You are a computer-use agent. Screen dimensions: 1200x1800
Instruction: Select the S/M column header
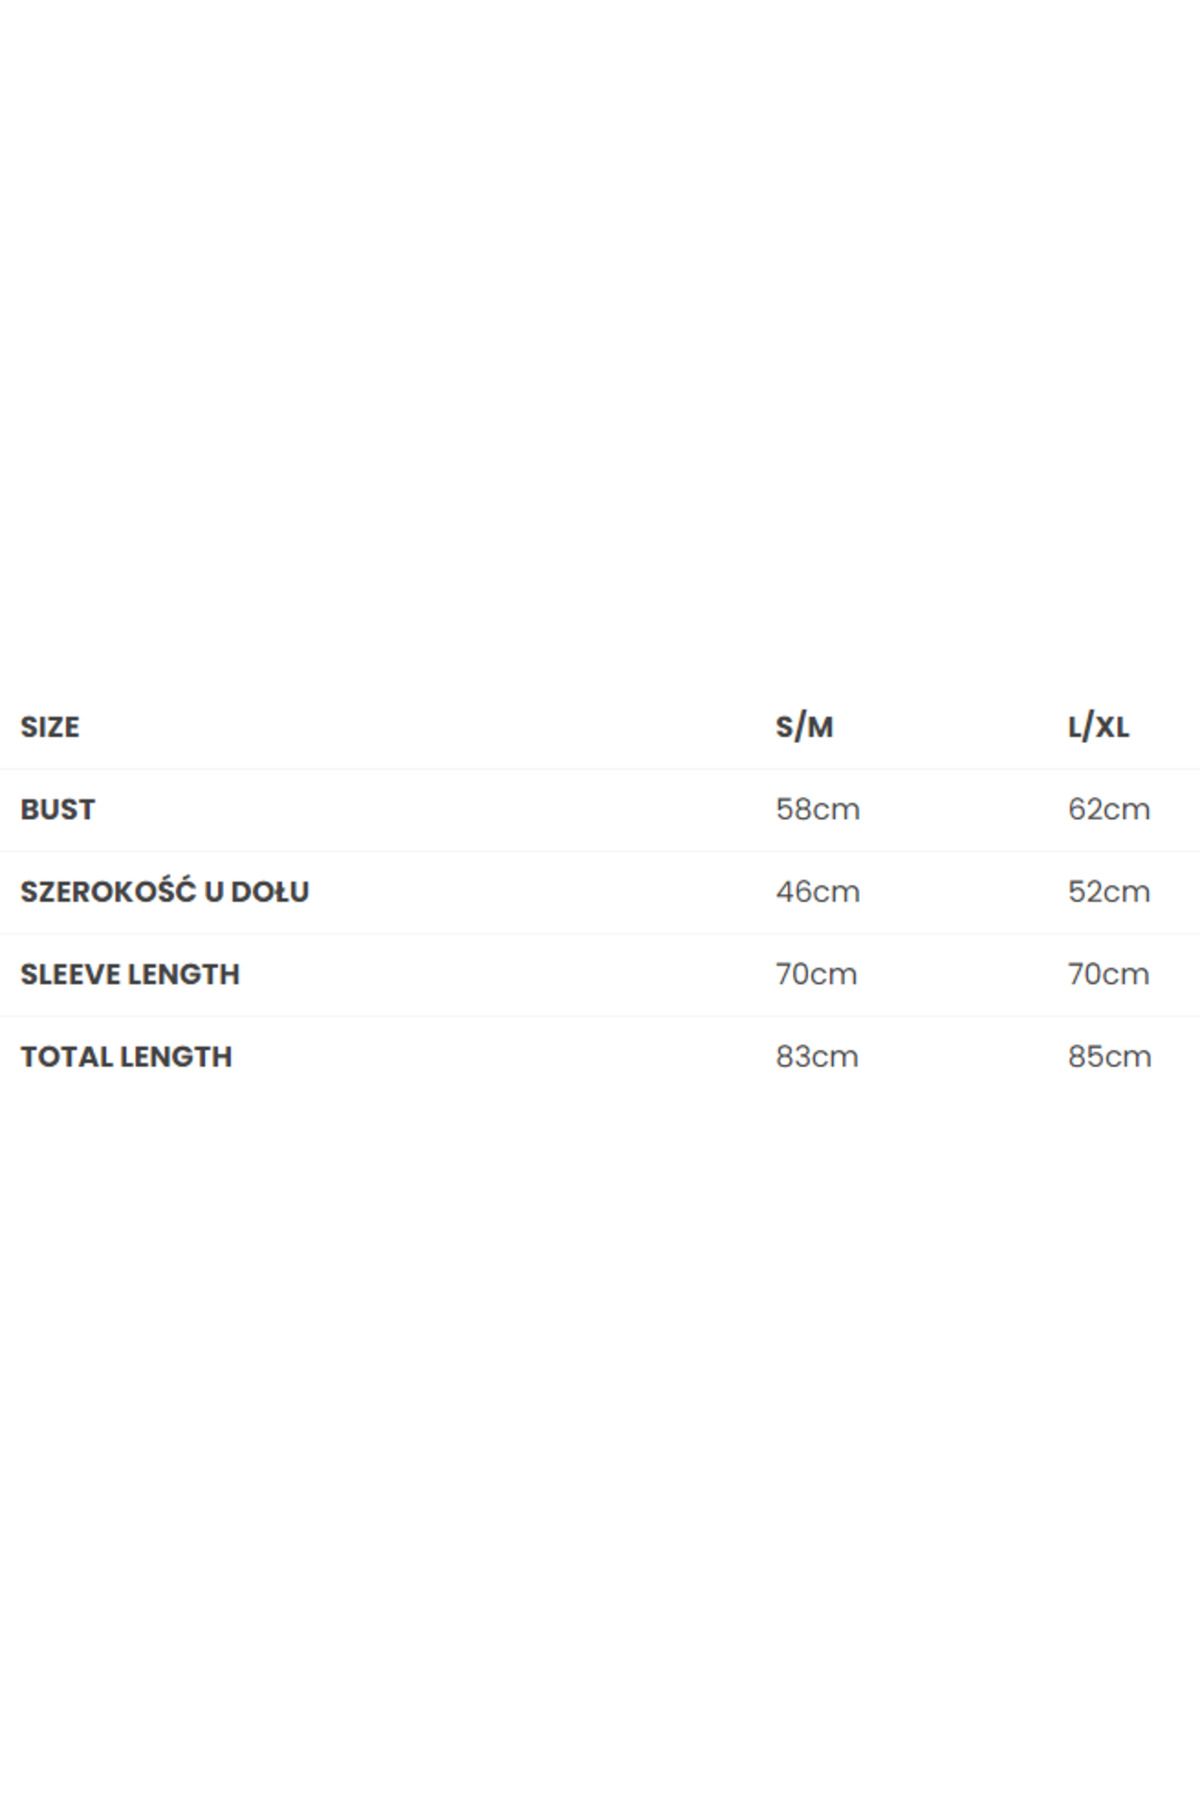[x=804, y=727]
